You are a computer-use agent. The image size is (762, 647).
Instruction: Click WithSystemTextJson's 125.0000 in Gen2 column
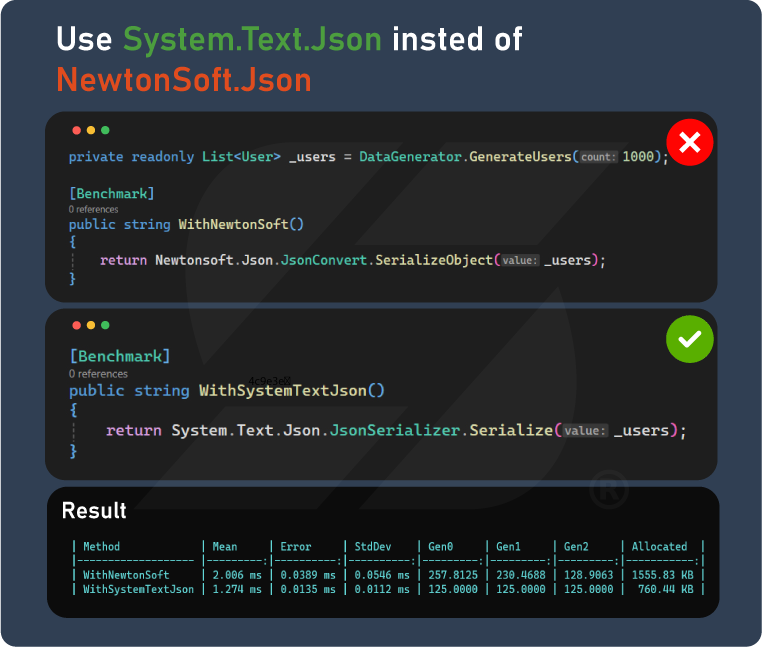tap(589, 590)
